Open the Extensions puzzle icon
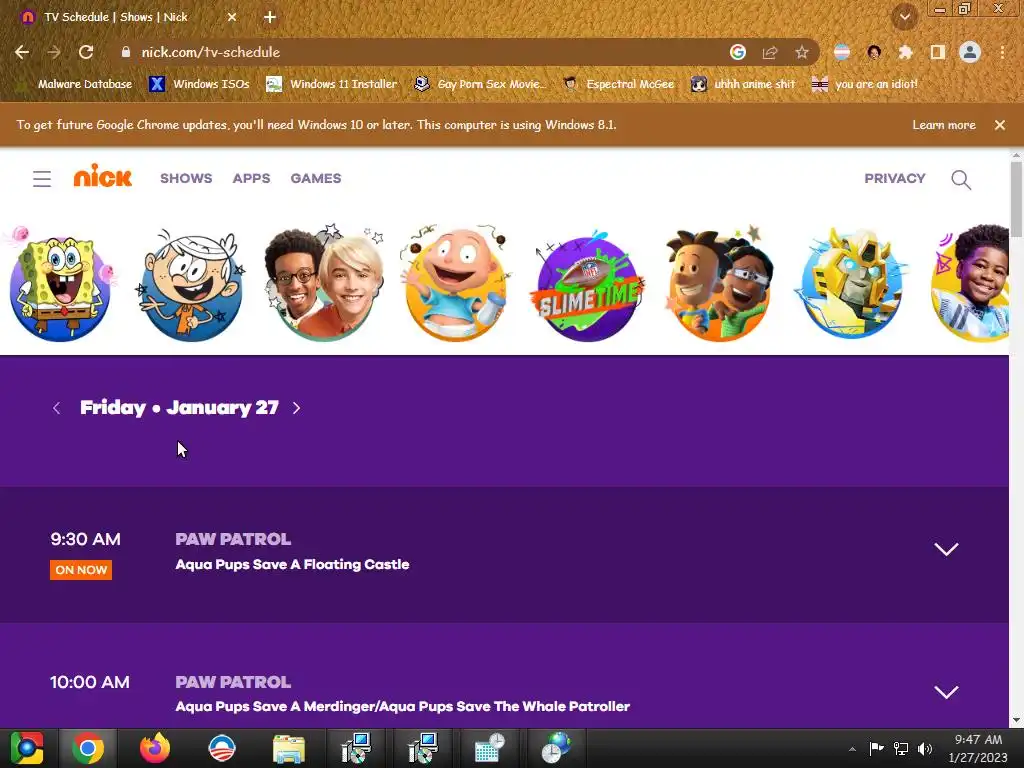This screenshot has height=768, width=1024. pos(905,52)
